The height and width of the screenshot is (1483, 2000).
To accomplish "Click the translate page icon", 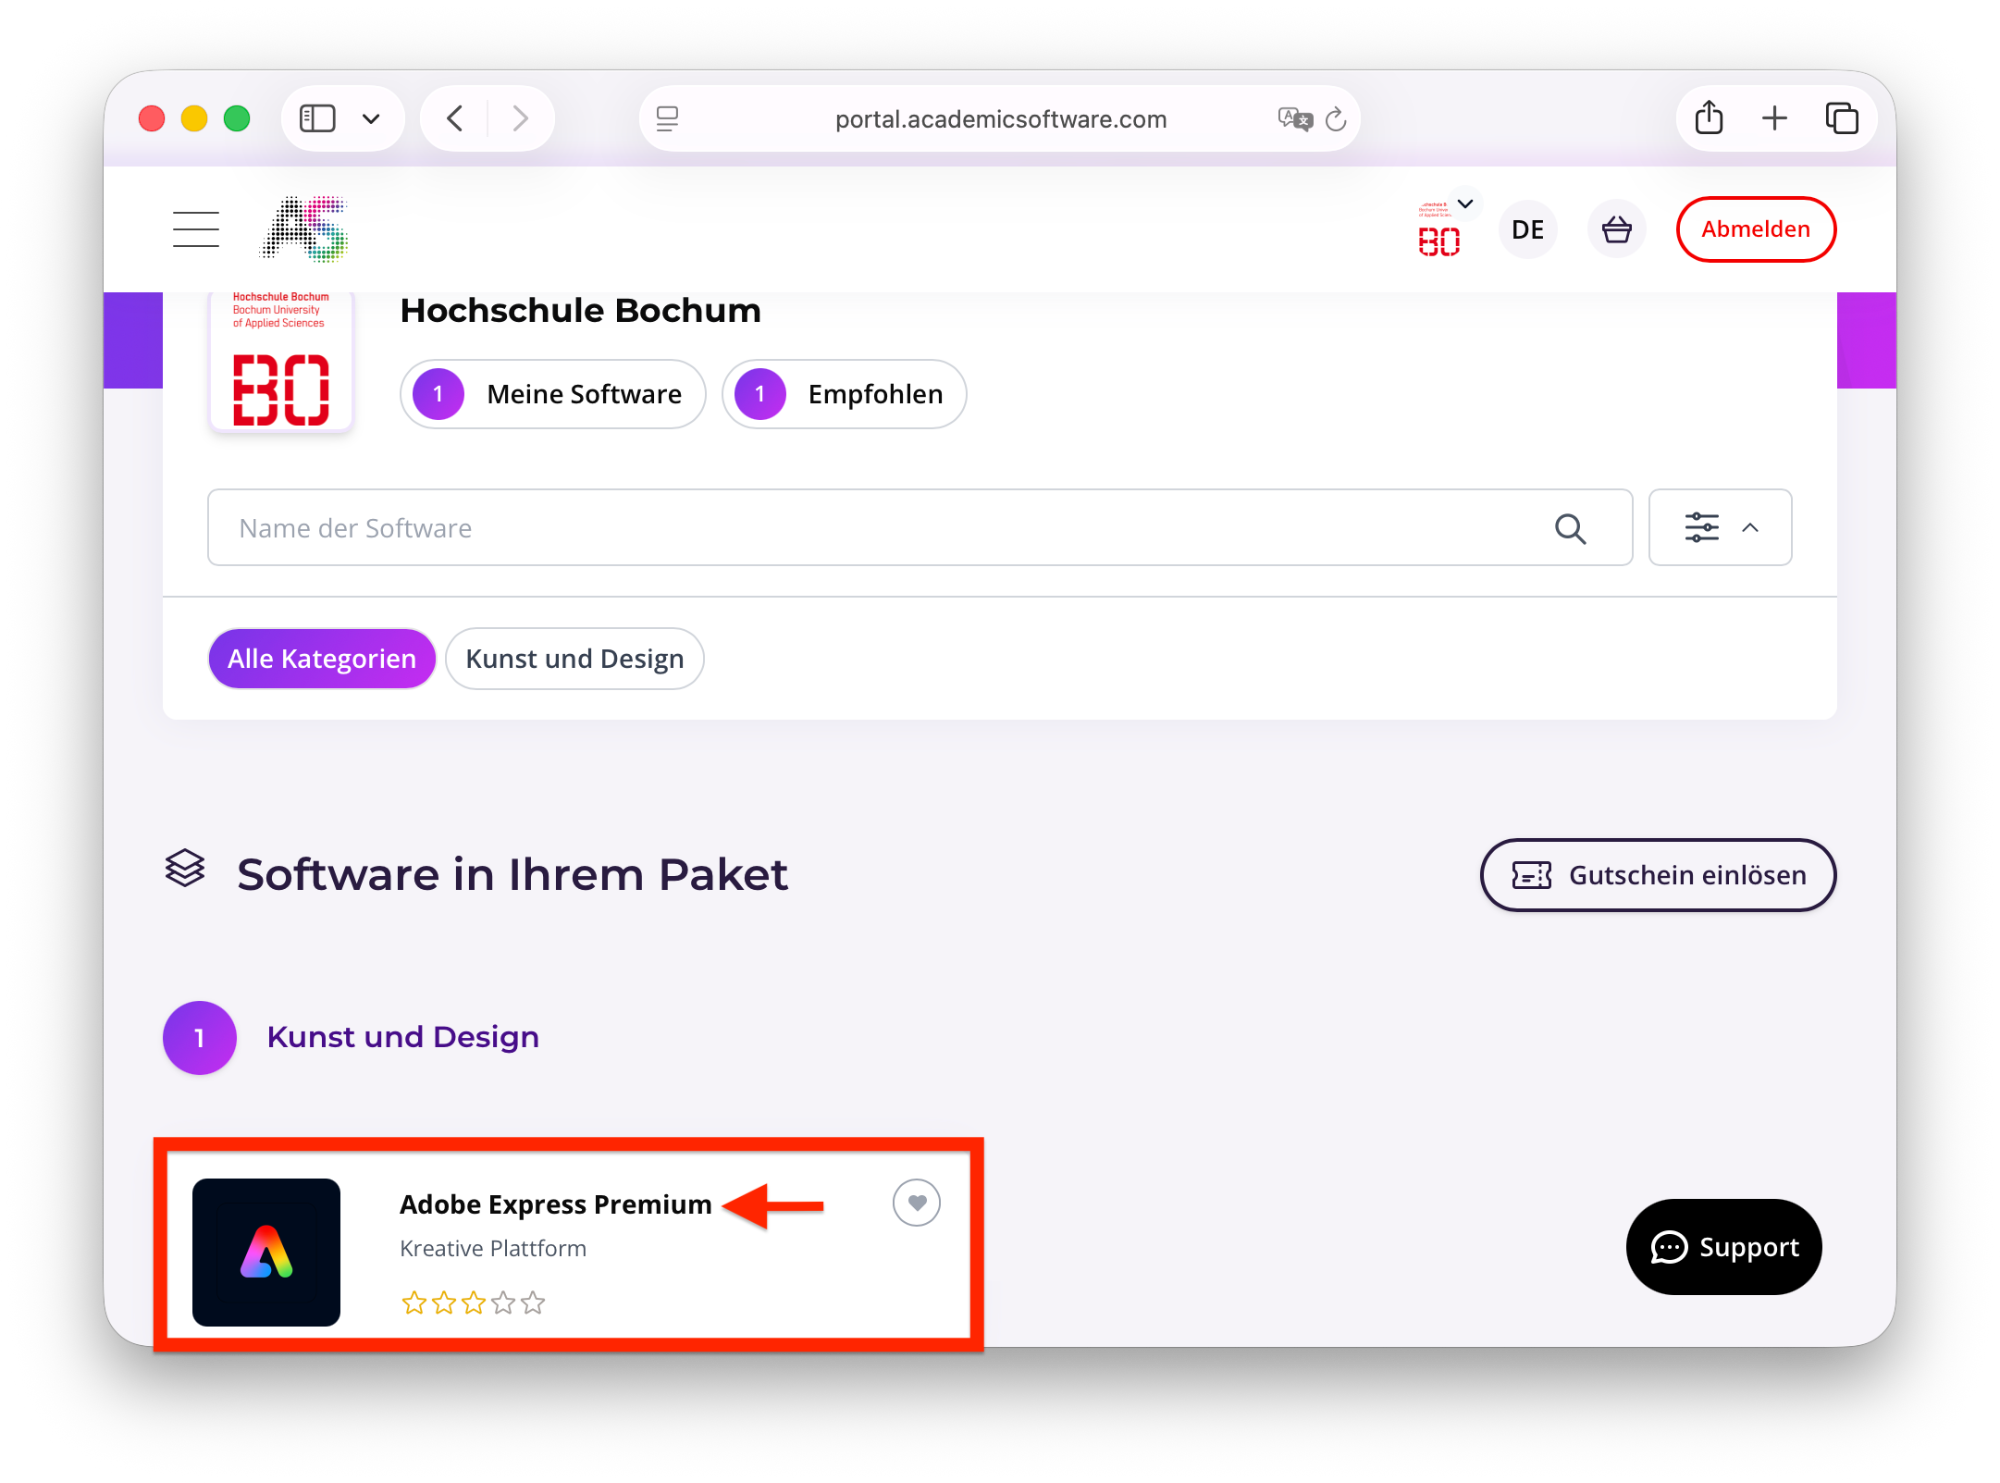I will pos(1294,119).
